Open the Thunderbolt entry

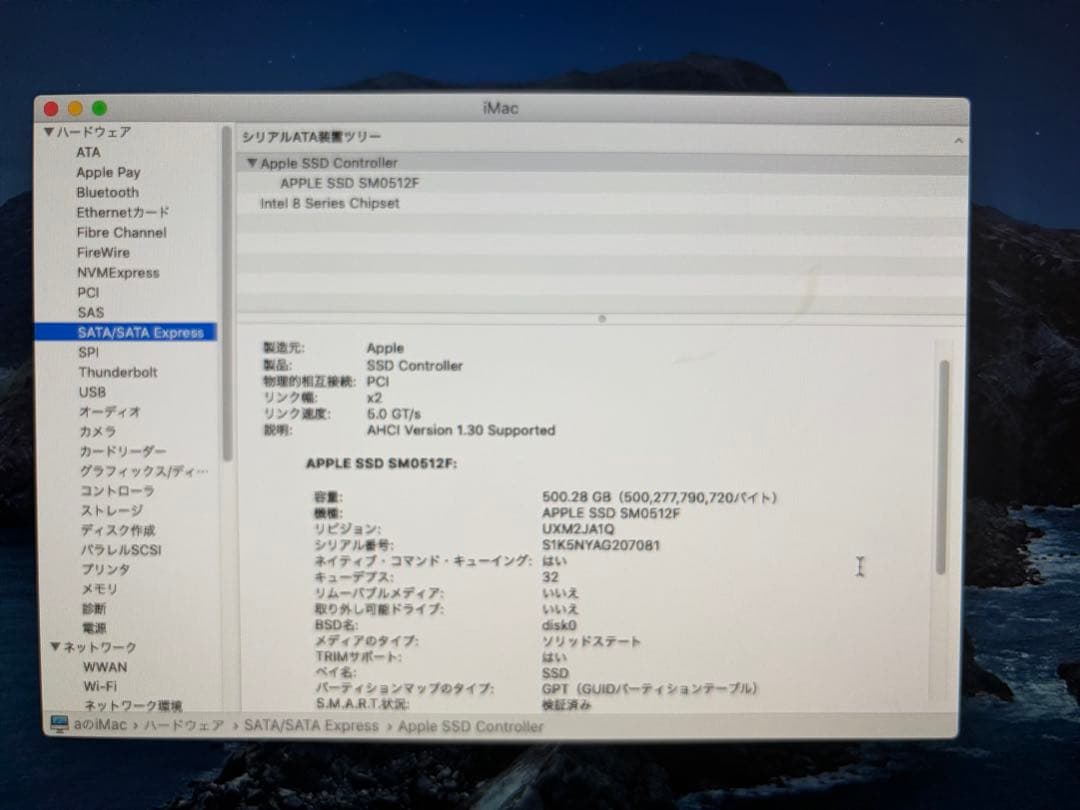click(118, 372)
